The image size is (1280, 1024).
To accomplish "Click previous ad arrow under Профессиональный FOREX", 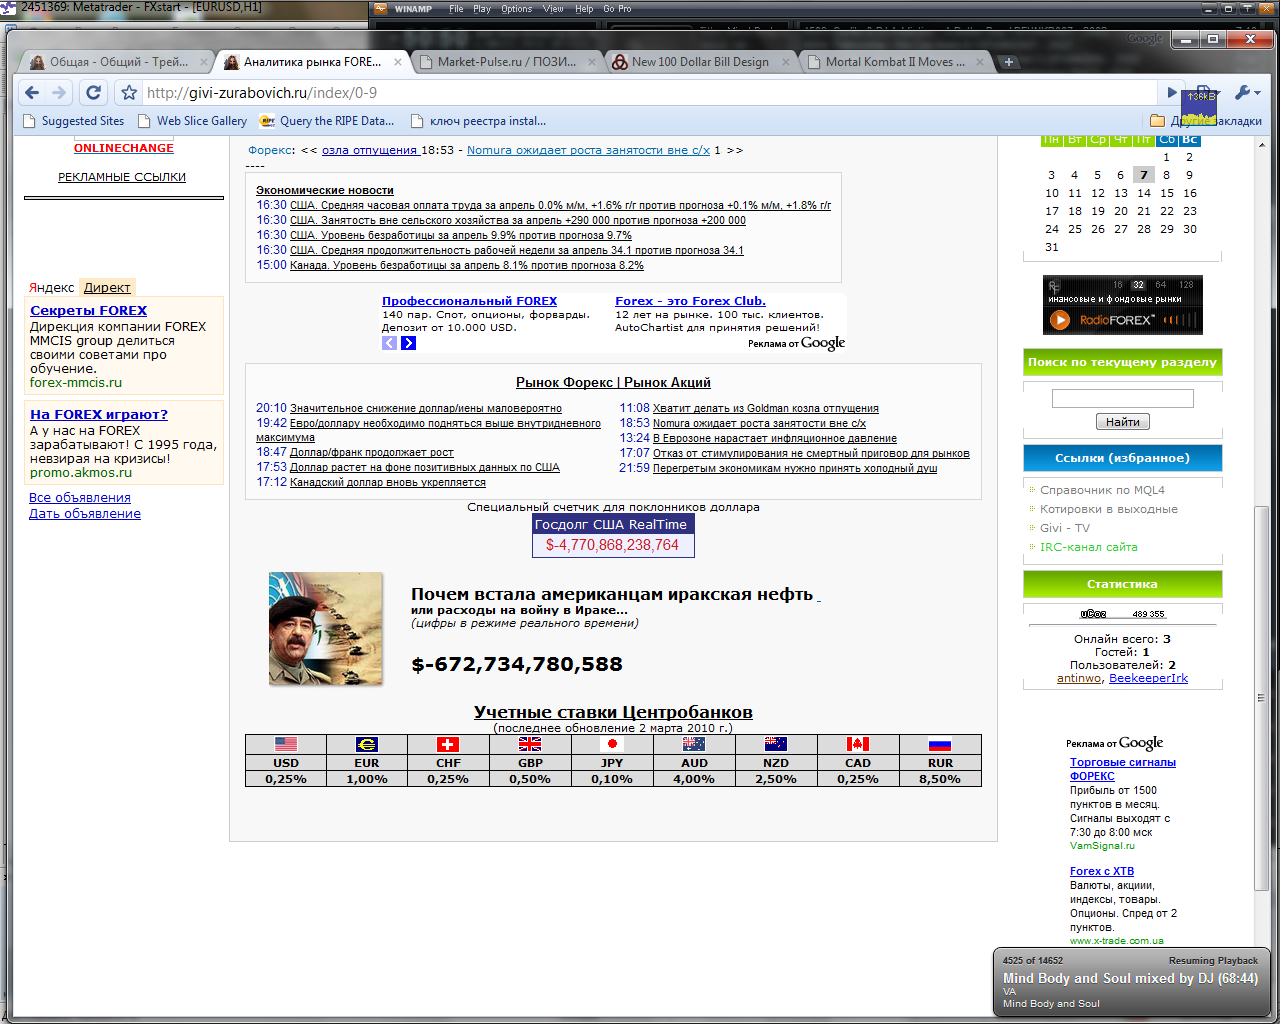I will click(x=389, y=343).
